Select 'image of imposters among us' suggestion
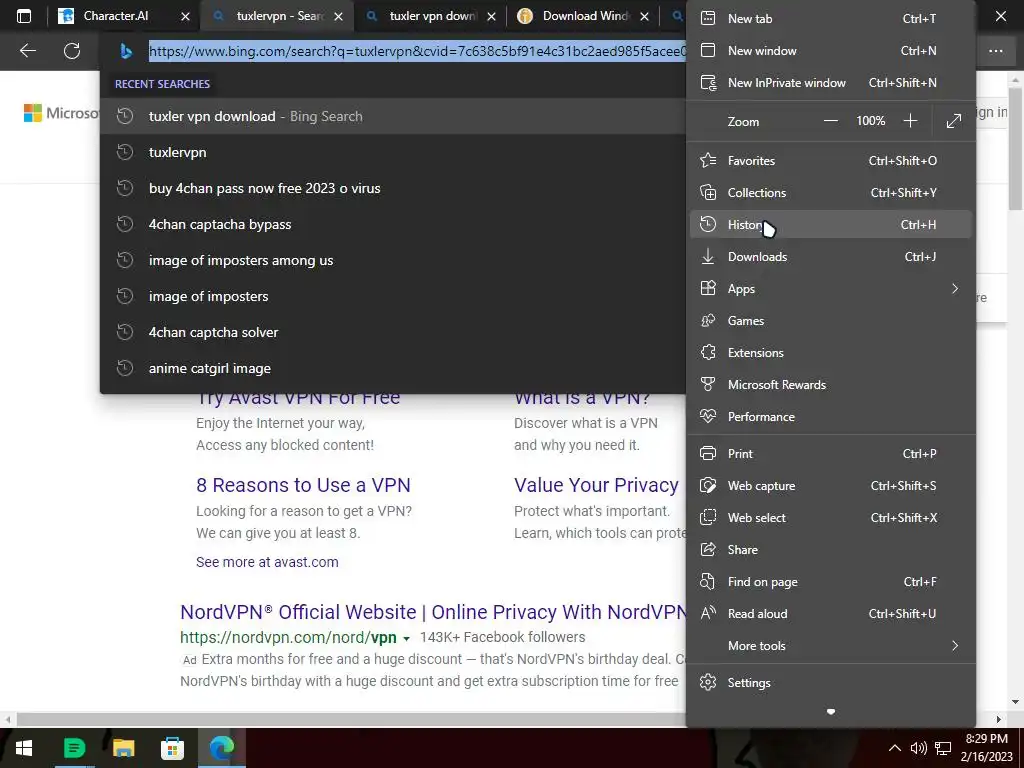This screenshot has width=1024, height=768. click(x=393, y=260)
